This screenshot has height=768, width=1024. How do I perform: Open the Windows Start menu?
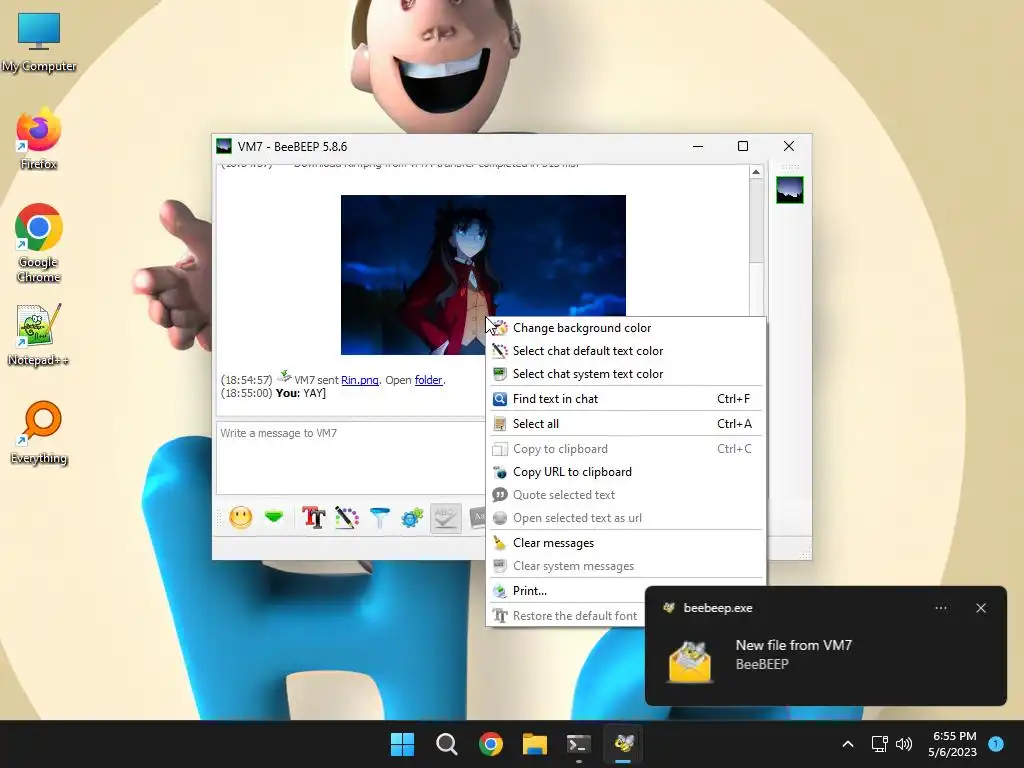(402, 744)
